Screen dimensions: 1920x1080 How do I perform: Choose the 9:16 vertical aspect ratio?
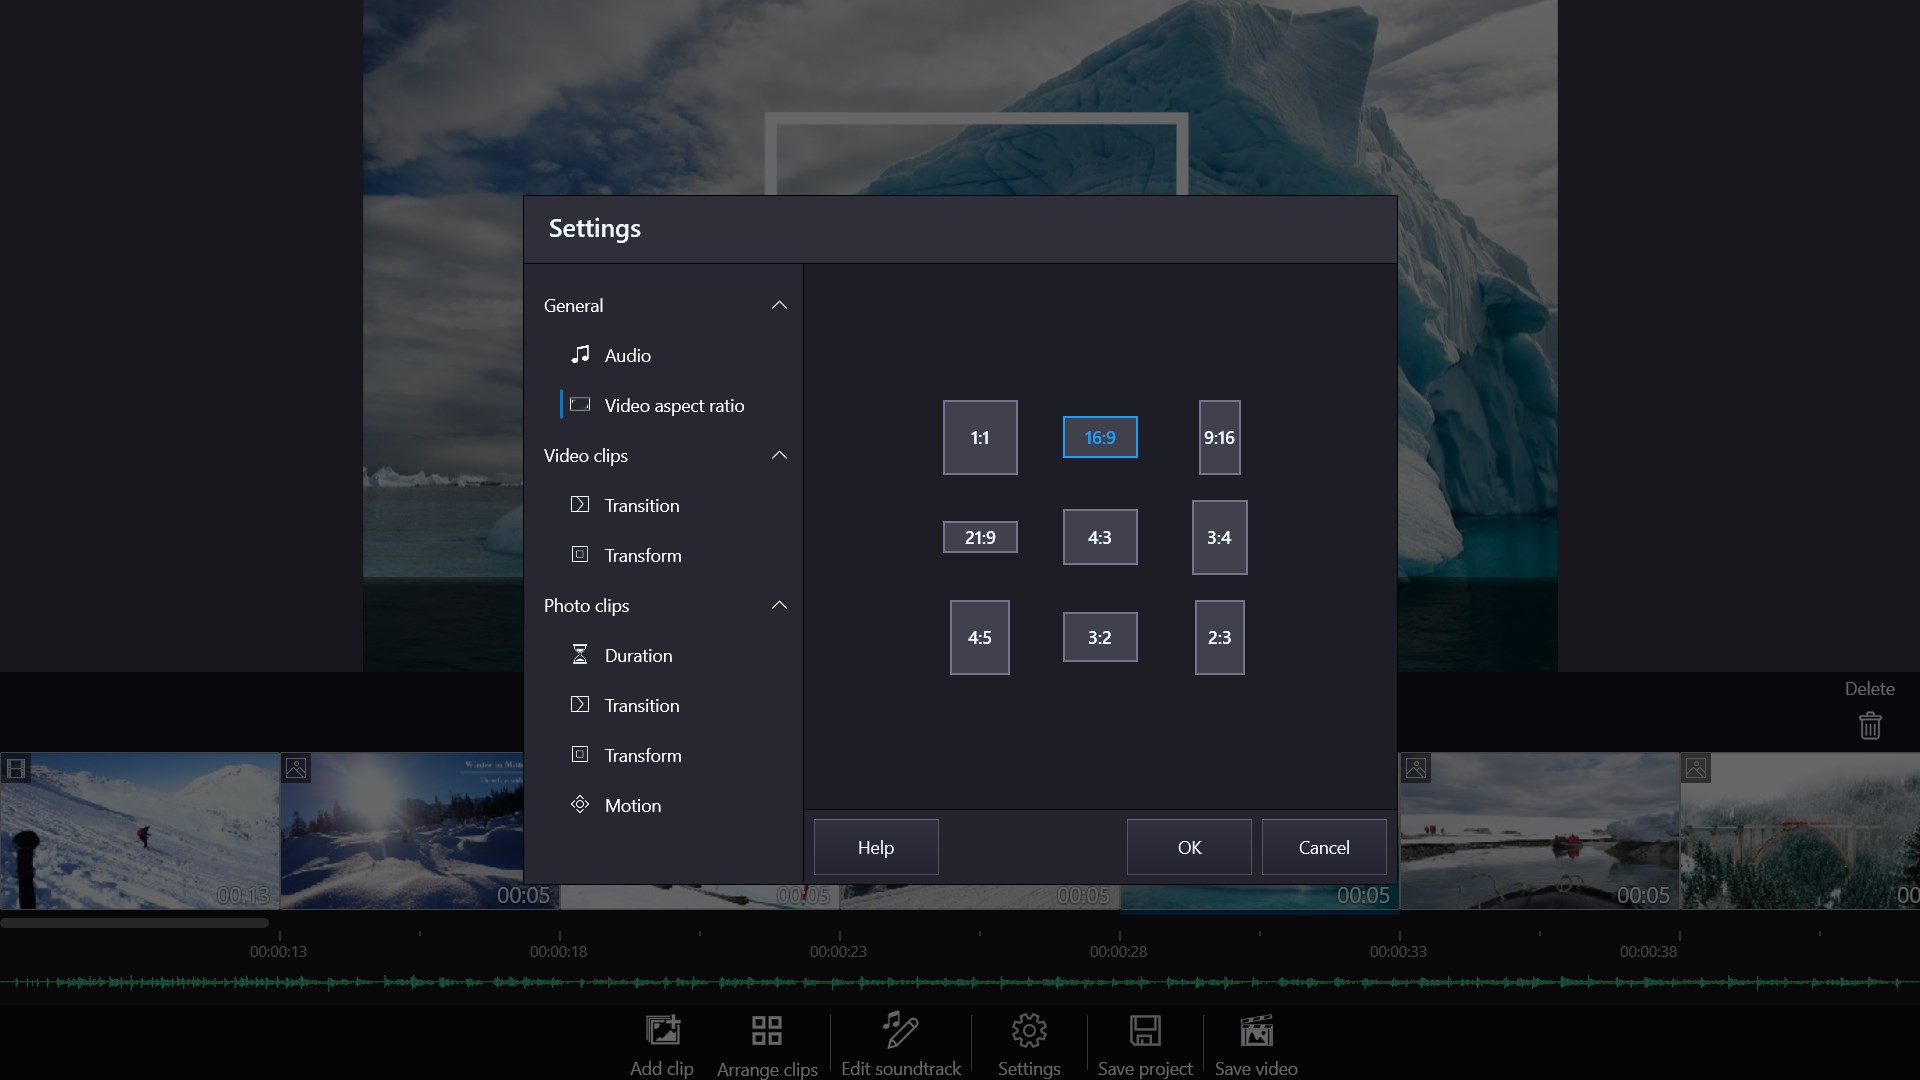click(x=1219, y=438)
